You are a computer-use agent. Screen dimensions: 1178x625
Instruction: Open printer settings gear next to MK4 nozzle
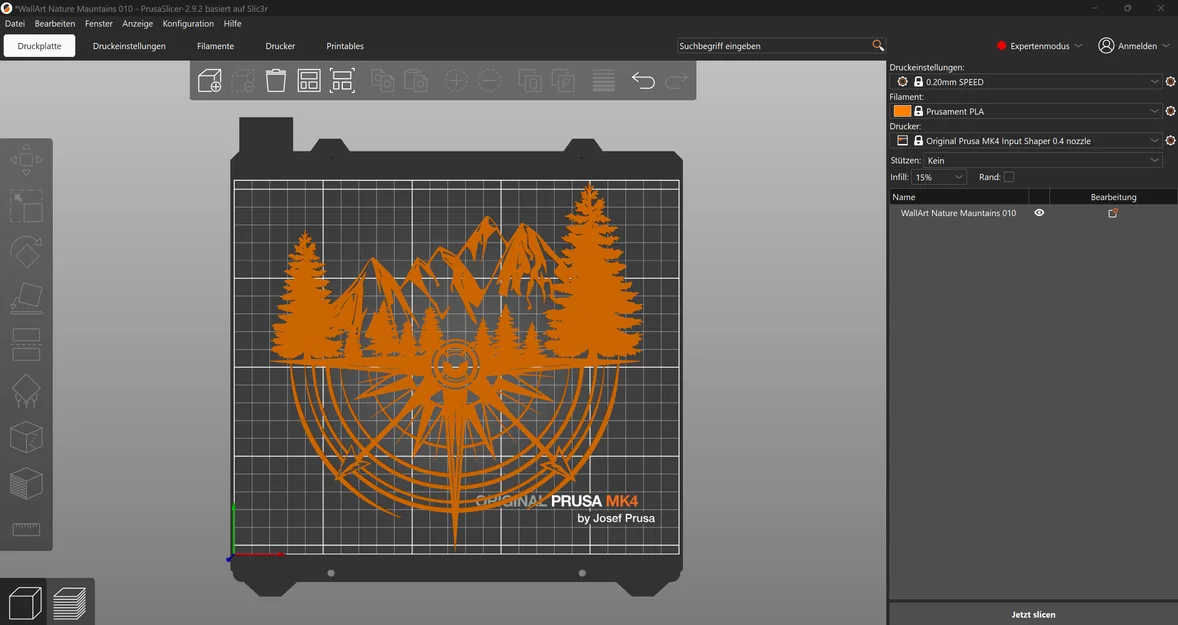coord(1170,140)
